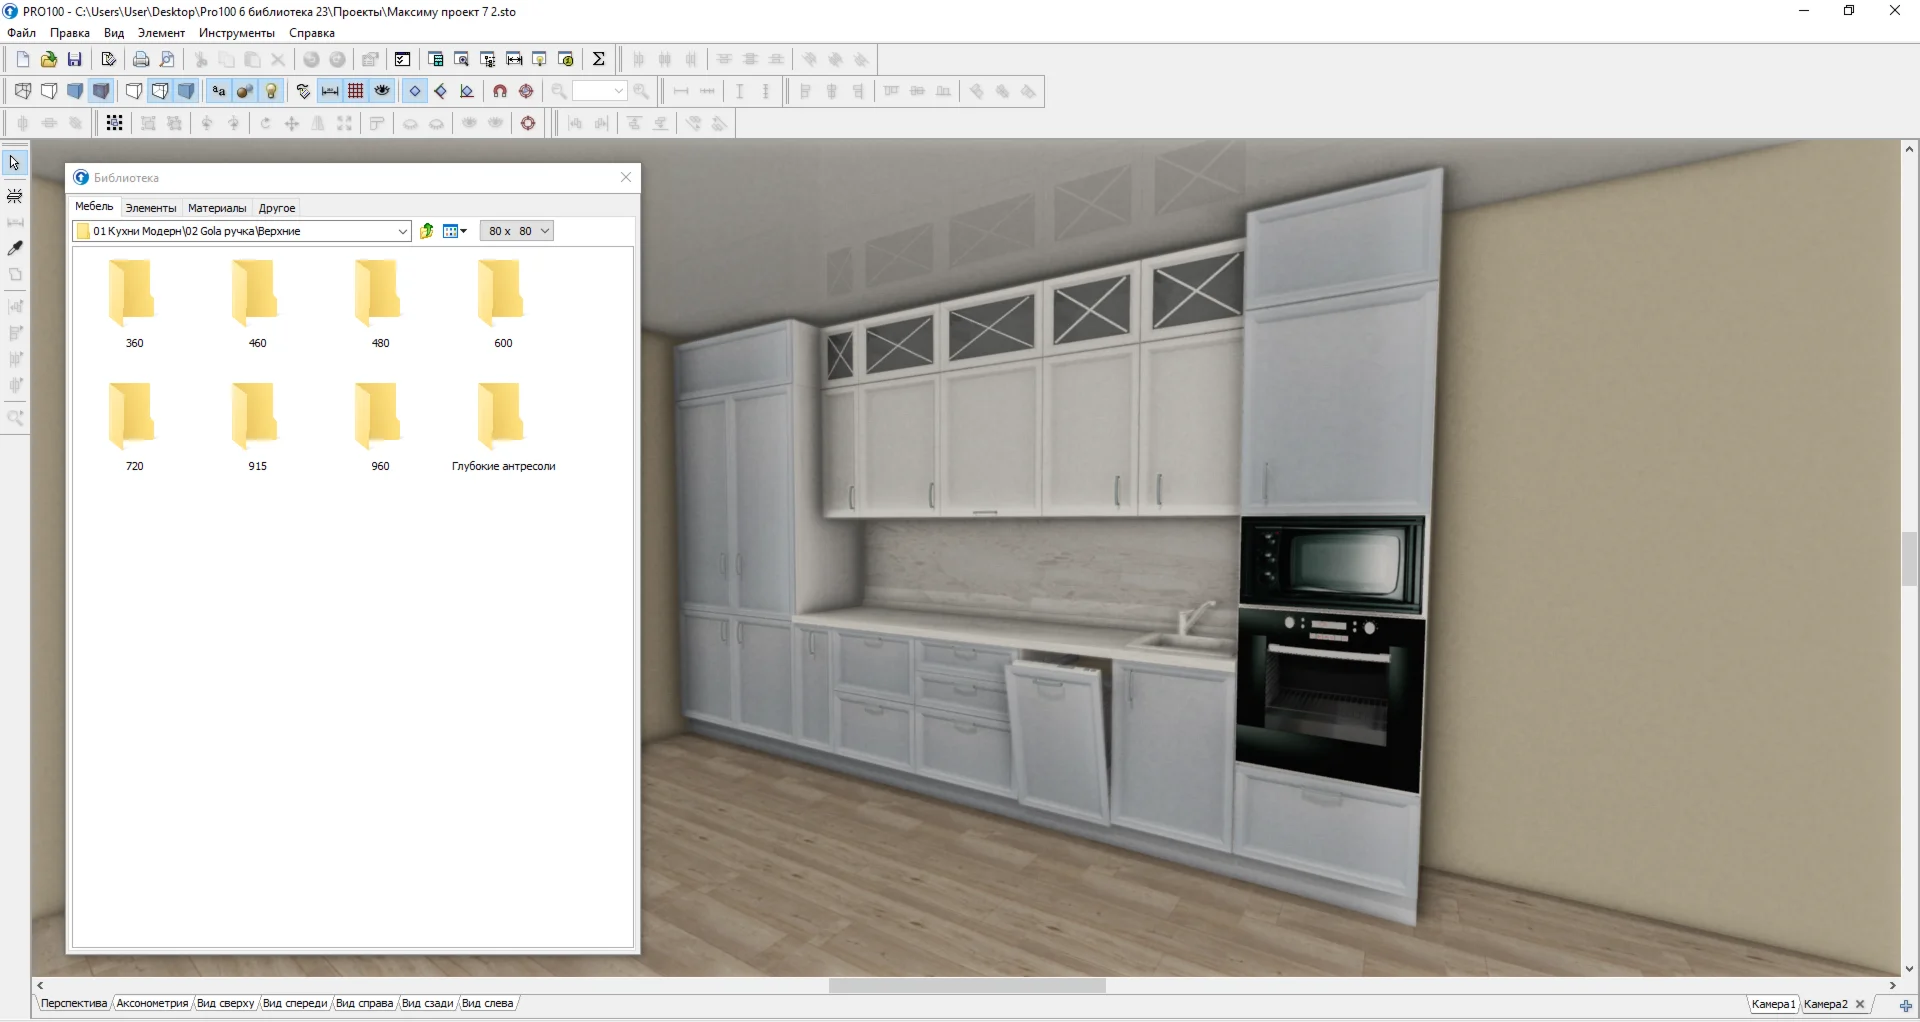Open the Инструменты menu
The height and width of the screenshot is (1022, 1920).
(236, 33)
